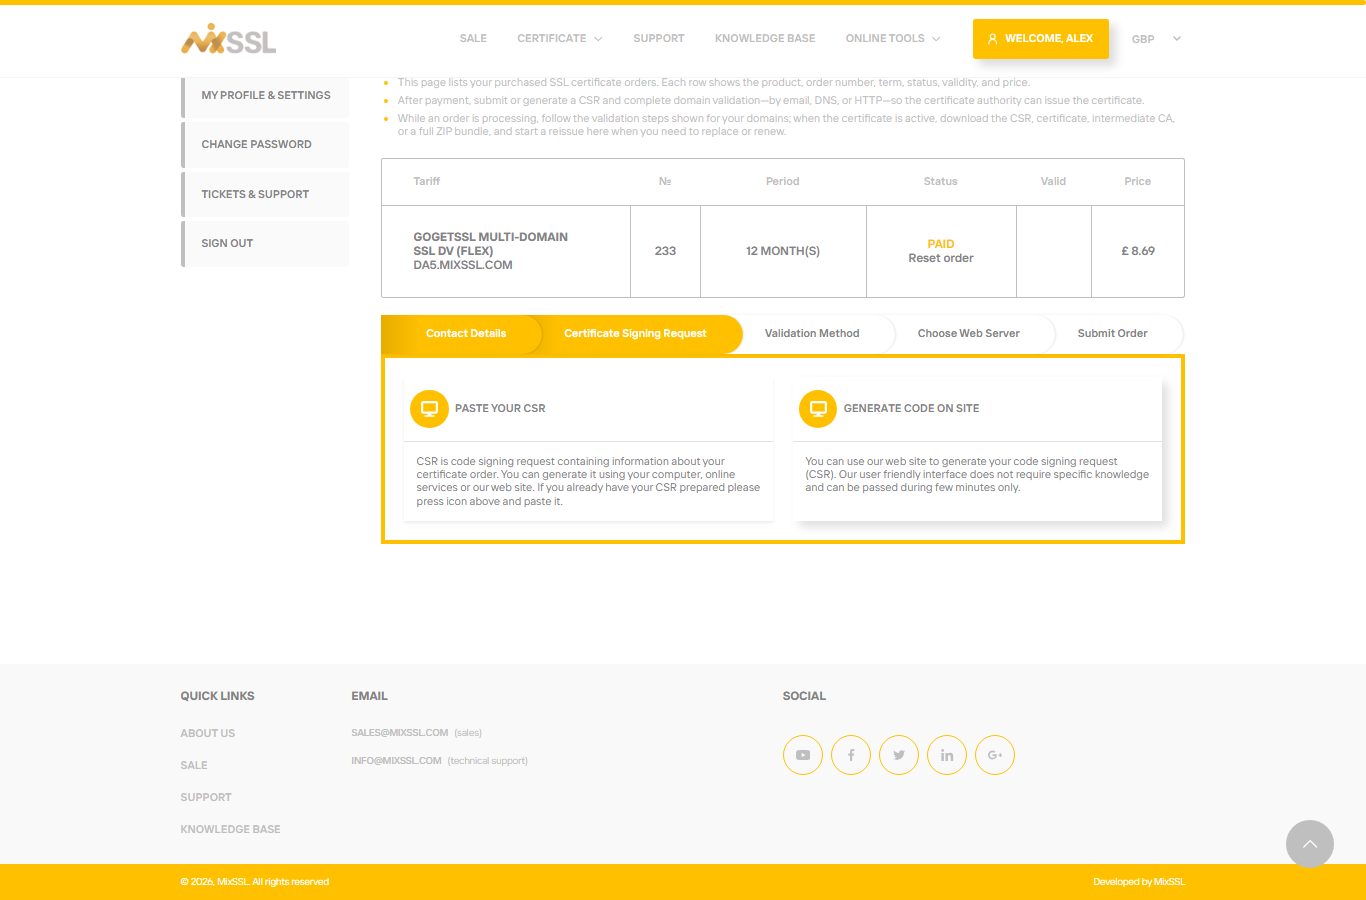
Task: Expand the Certificate menu chevron
Action: [x=598, y=39]
